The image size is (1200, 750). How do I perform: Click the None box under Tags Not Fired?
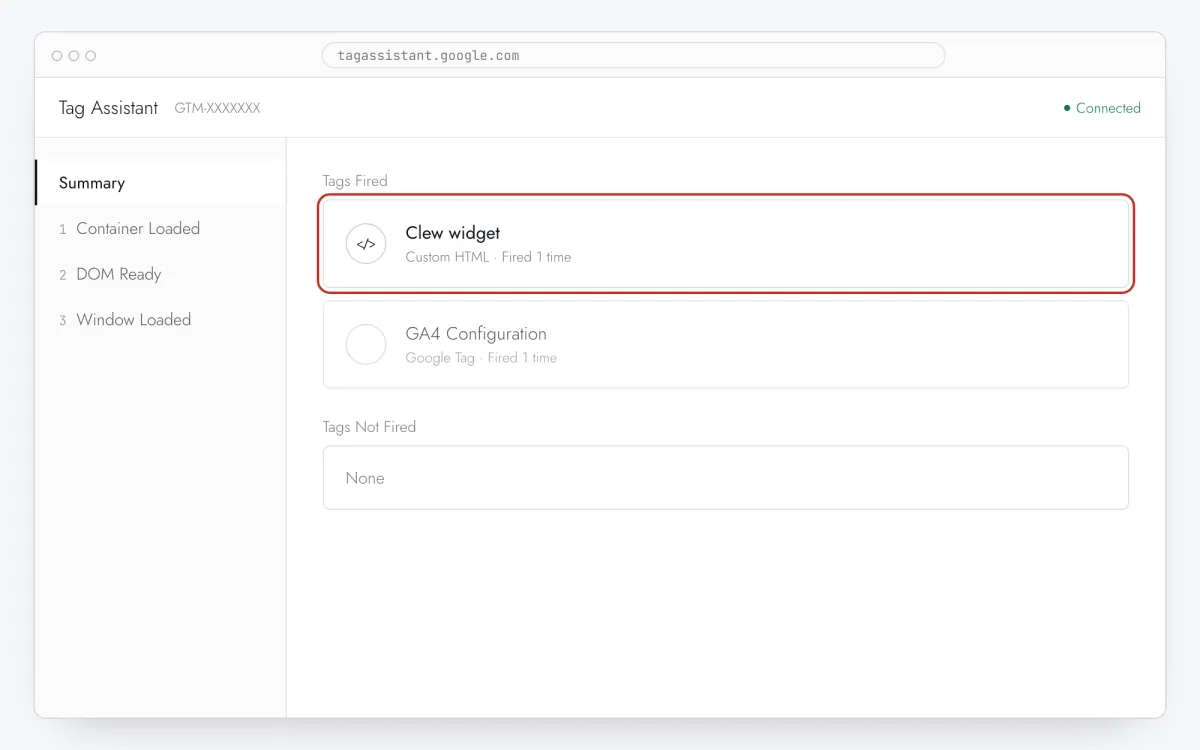tap(726, 478)
